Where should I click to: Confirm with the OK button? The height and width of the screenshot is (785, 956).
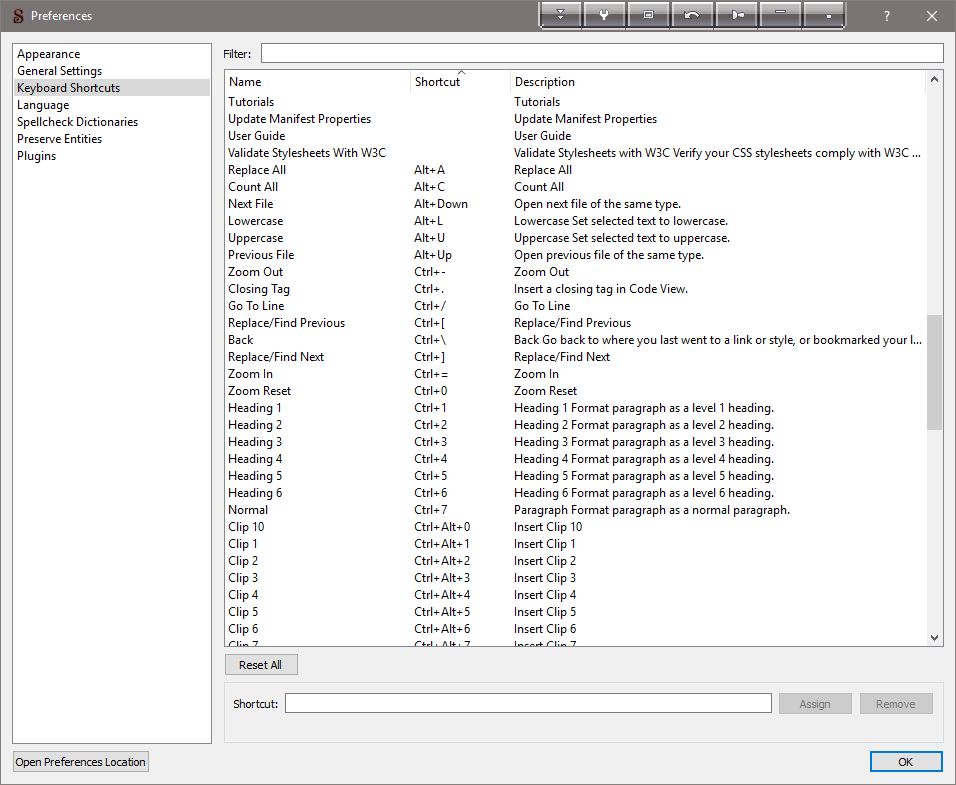905,762
